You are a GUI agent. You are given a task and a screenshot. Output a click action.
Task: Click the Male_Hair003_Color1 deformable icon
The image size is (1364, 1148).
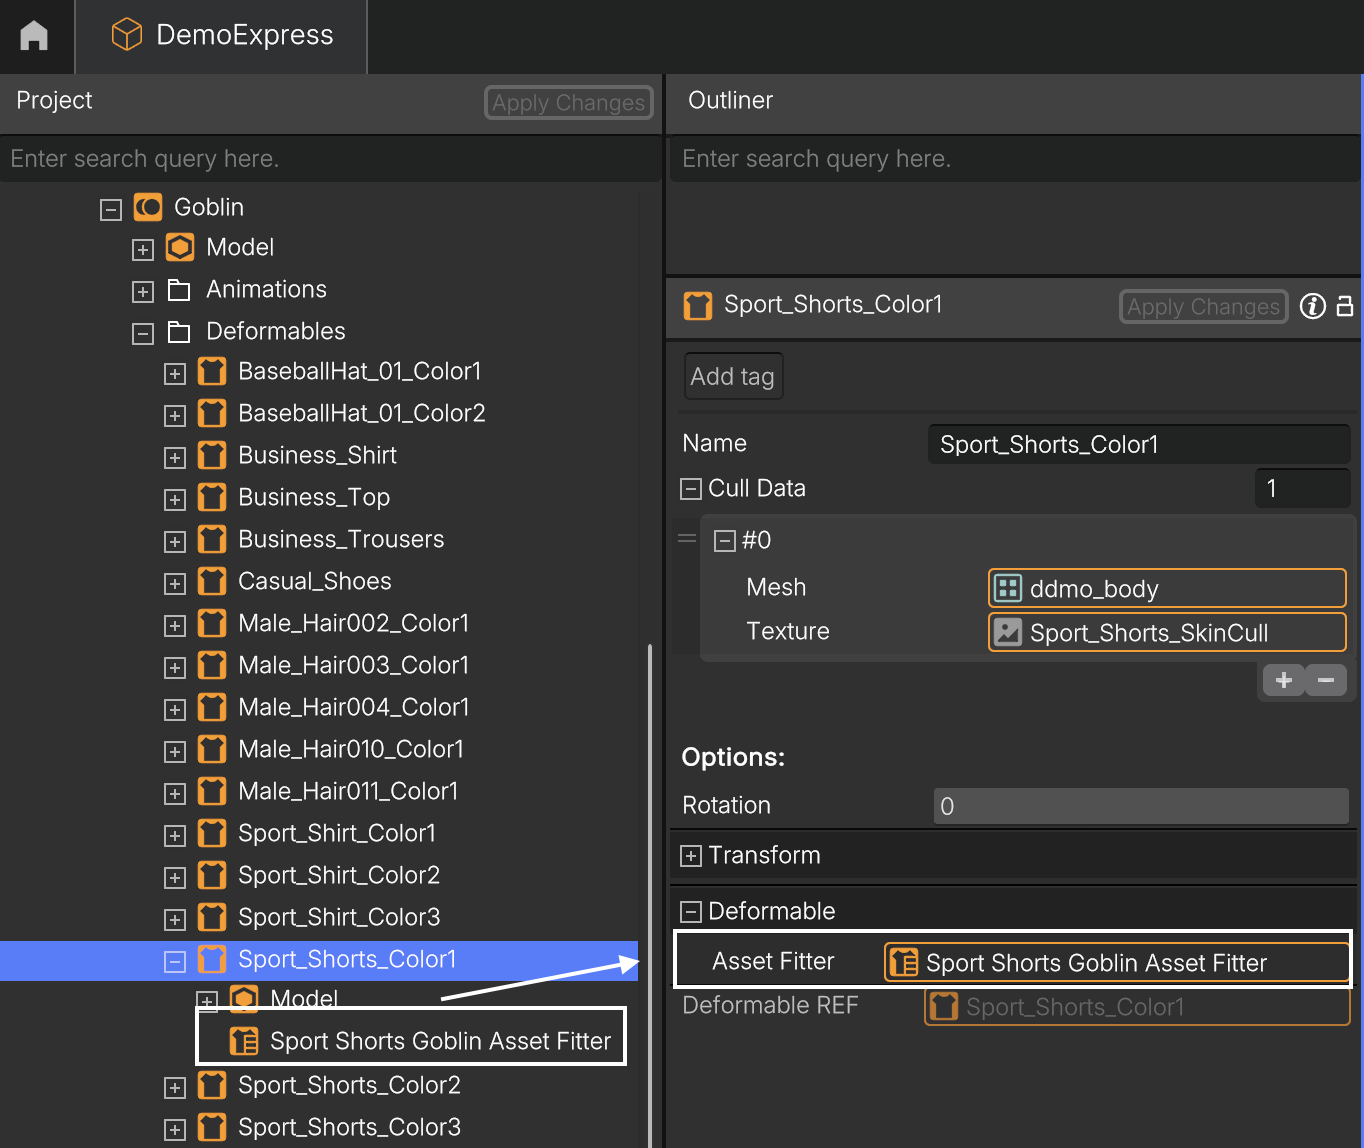[x=212, y=666]
